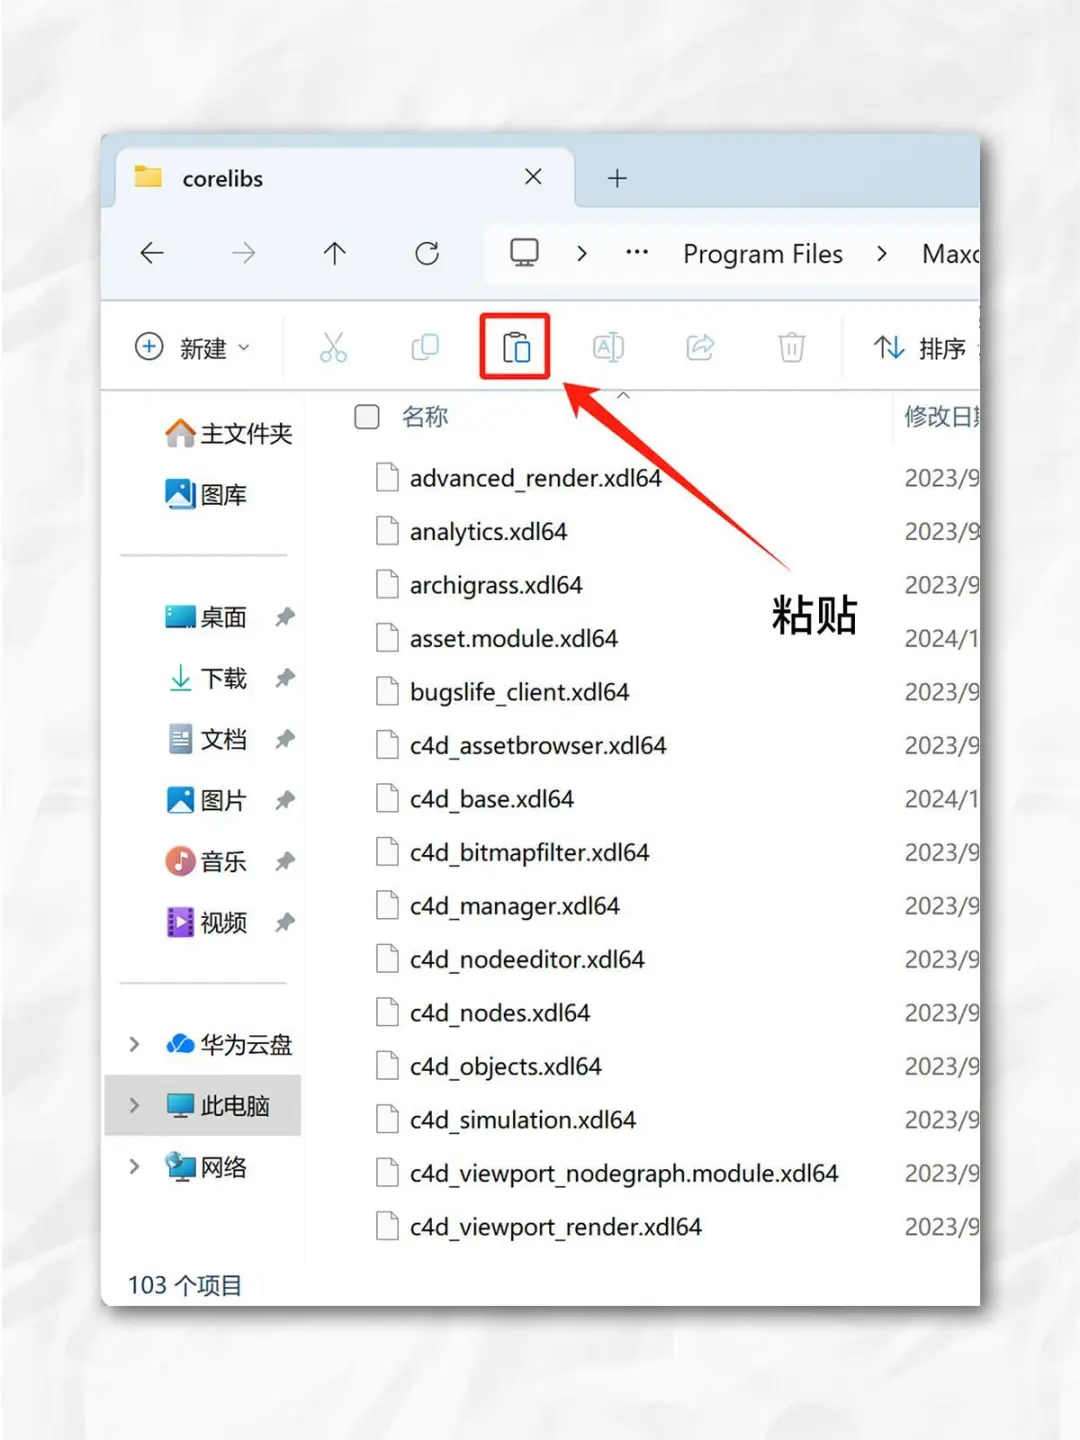
Task: Click the Paste icon in the toolbar
Action: (514, 347)
